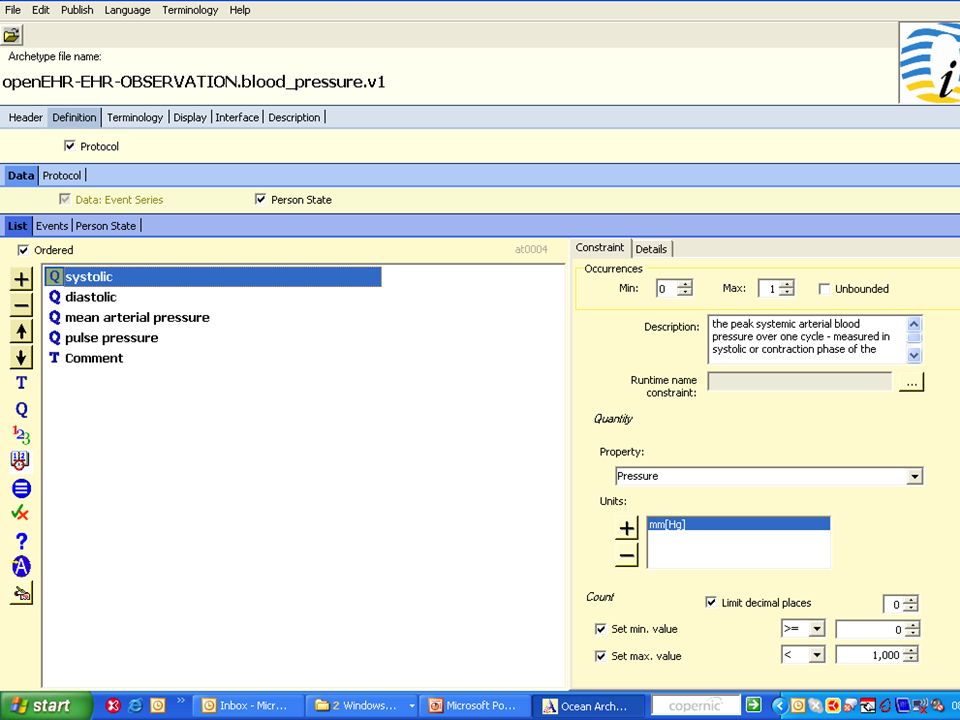Toggle Set min. value checkbox
This screenshot has height=720, width=960.
(x=601, y=629)
